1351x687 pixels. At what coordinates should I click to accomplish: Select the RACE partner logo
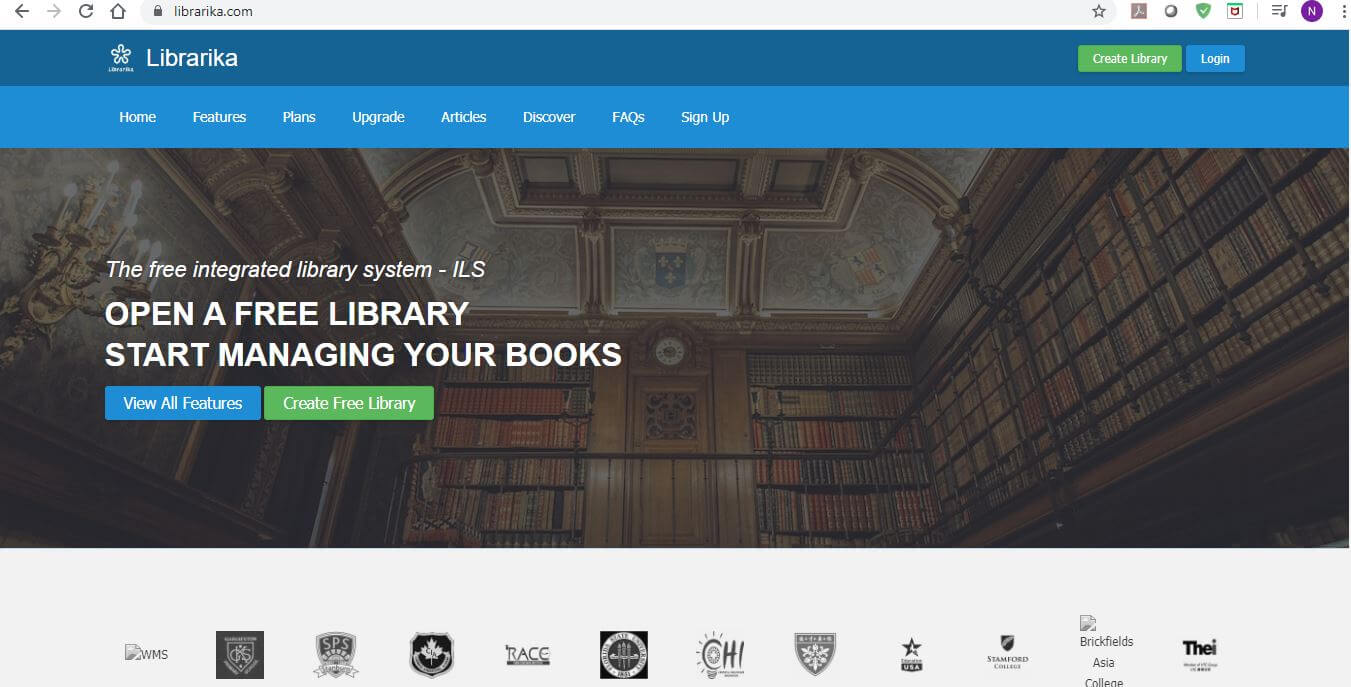pos(528,655)
